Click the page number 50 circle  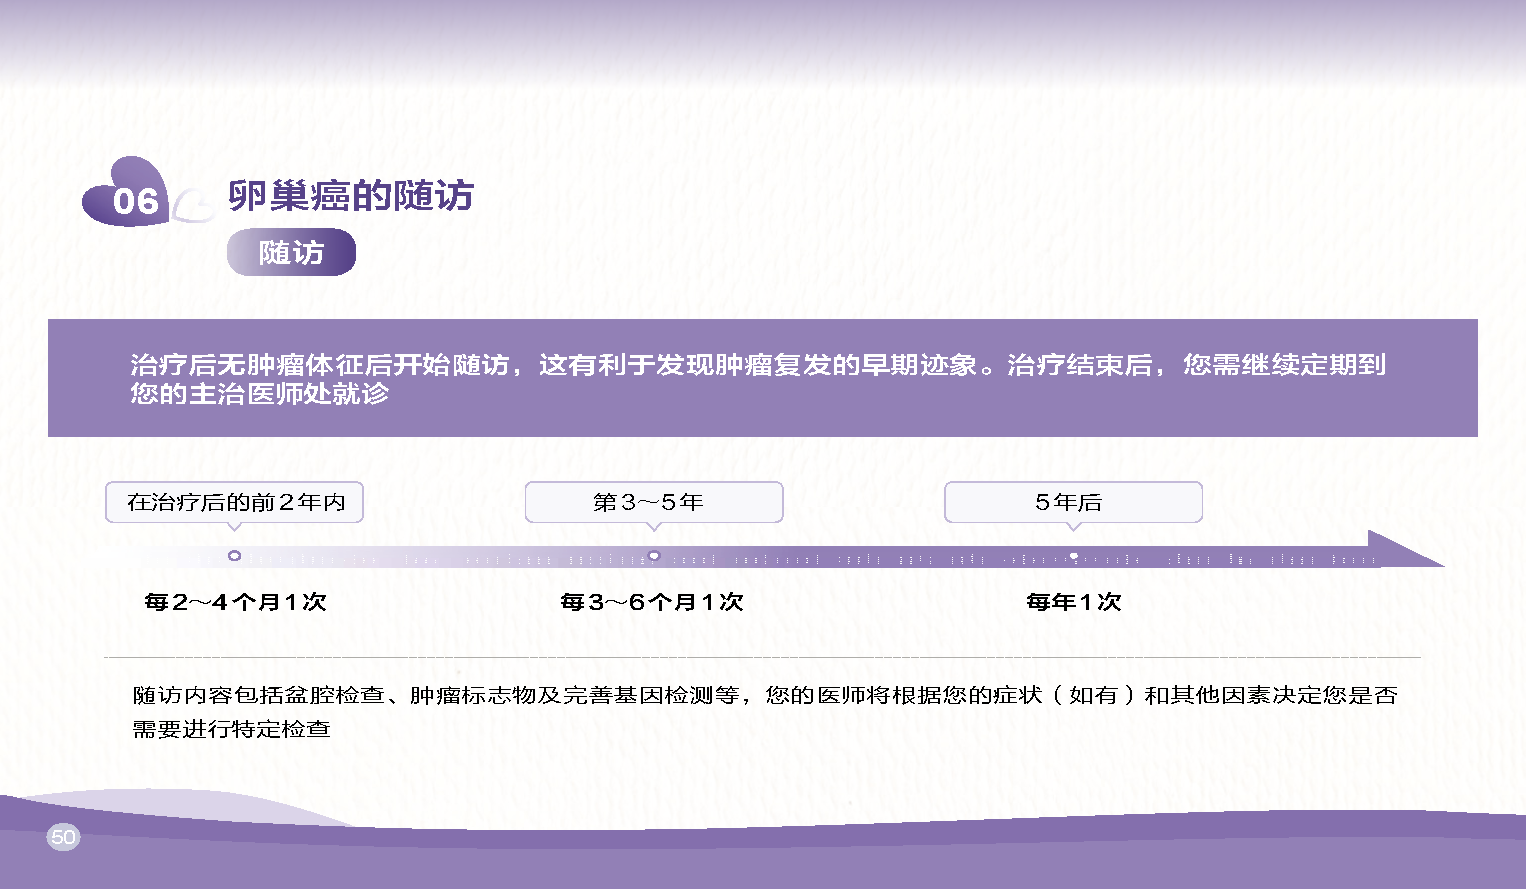tap(63, 837)
